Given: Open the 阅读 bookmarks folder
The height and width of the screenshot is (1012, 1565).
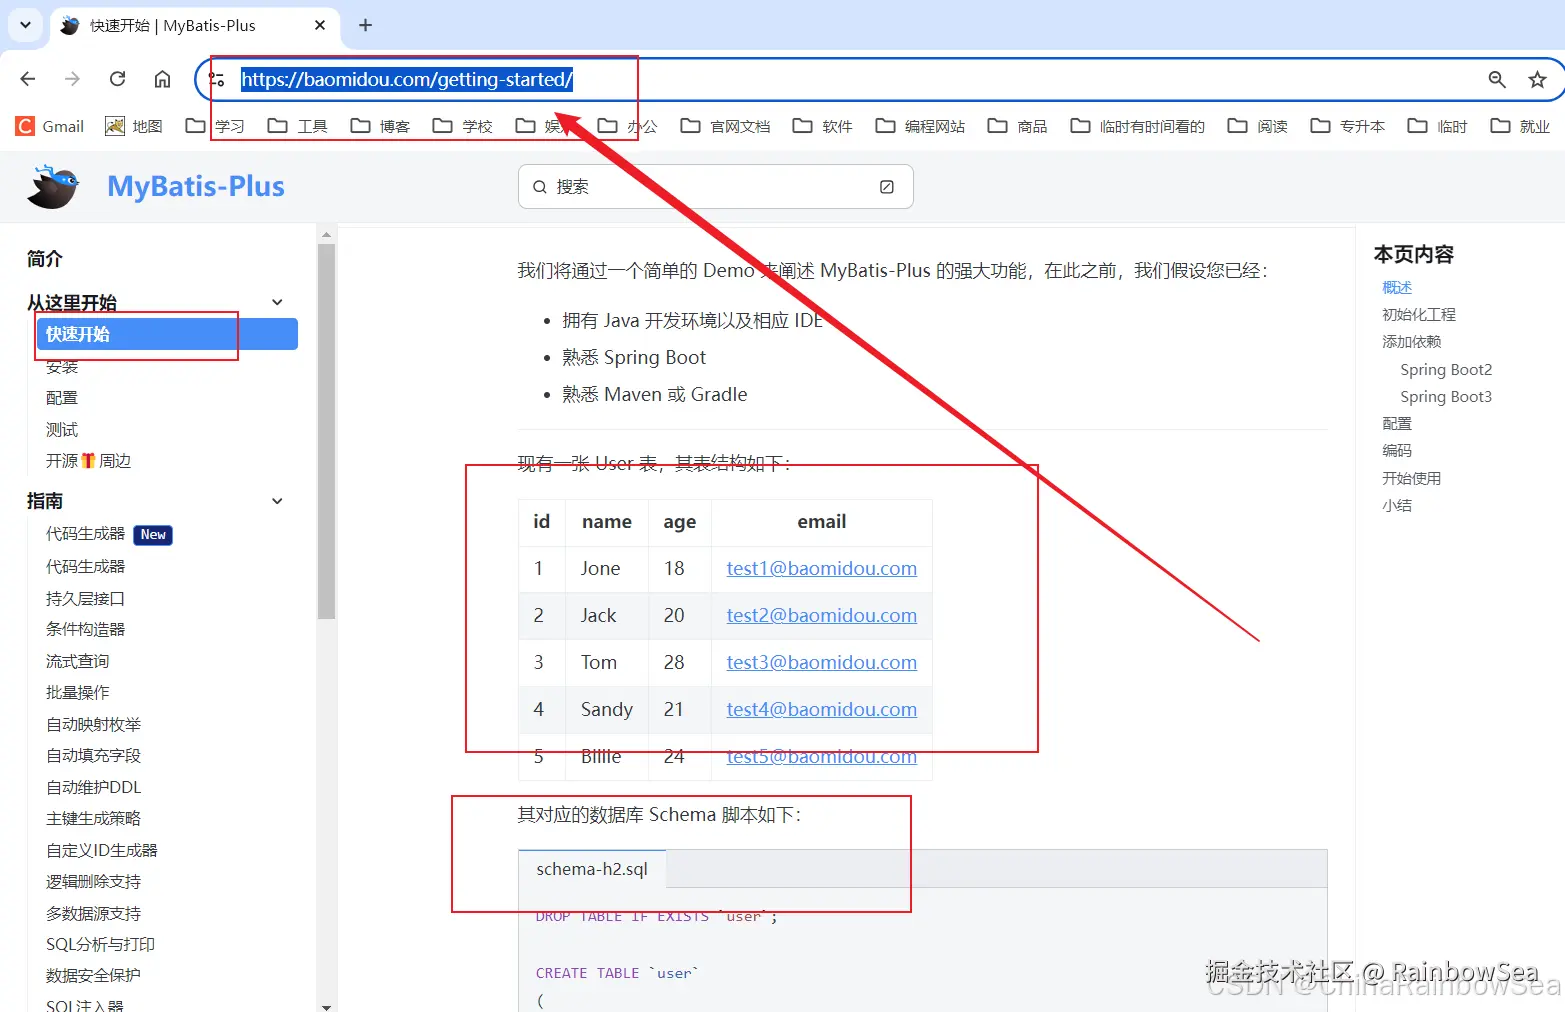Looking at the screenshot, I should pyautogui.click(x=1258, y=126).
